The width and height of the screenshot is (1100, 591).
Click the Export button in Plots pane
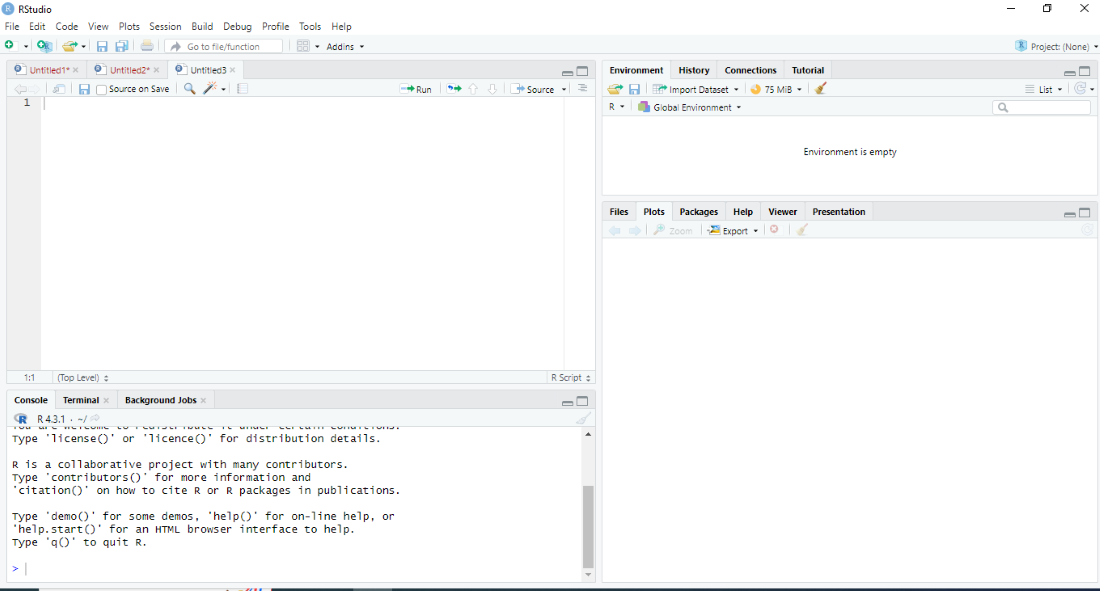point(733,230)
